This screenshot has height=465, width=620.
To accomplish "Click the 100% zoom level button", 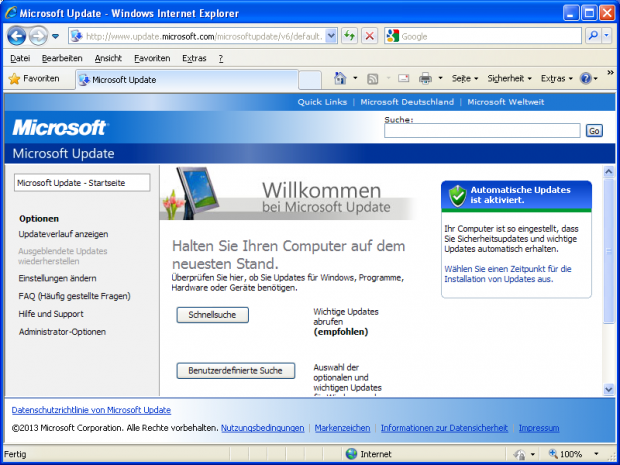I will point(566,454).
